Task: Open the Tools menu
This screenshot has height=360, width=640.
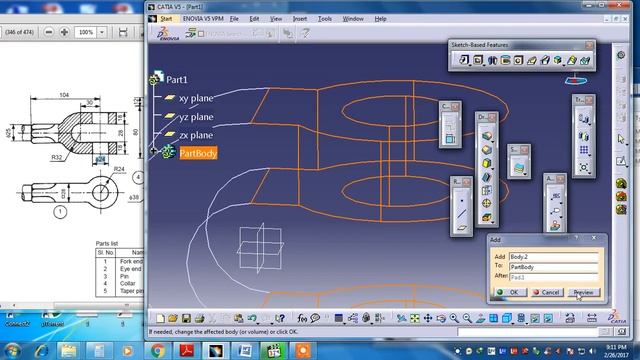Action: click(325, 19)
